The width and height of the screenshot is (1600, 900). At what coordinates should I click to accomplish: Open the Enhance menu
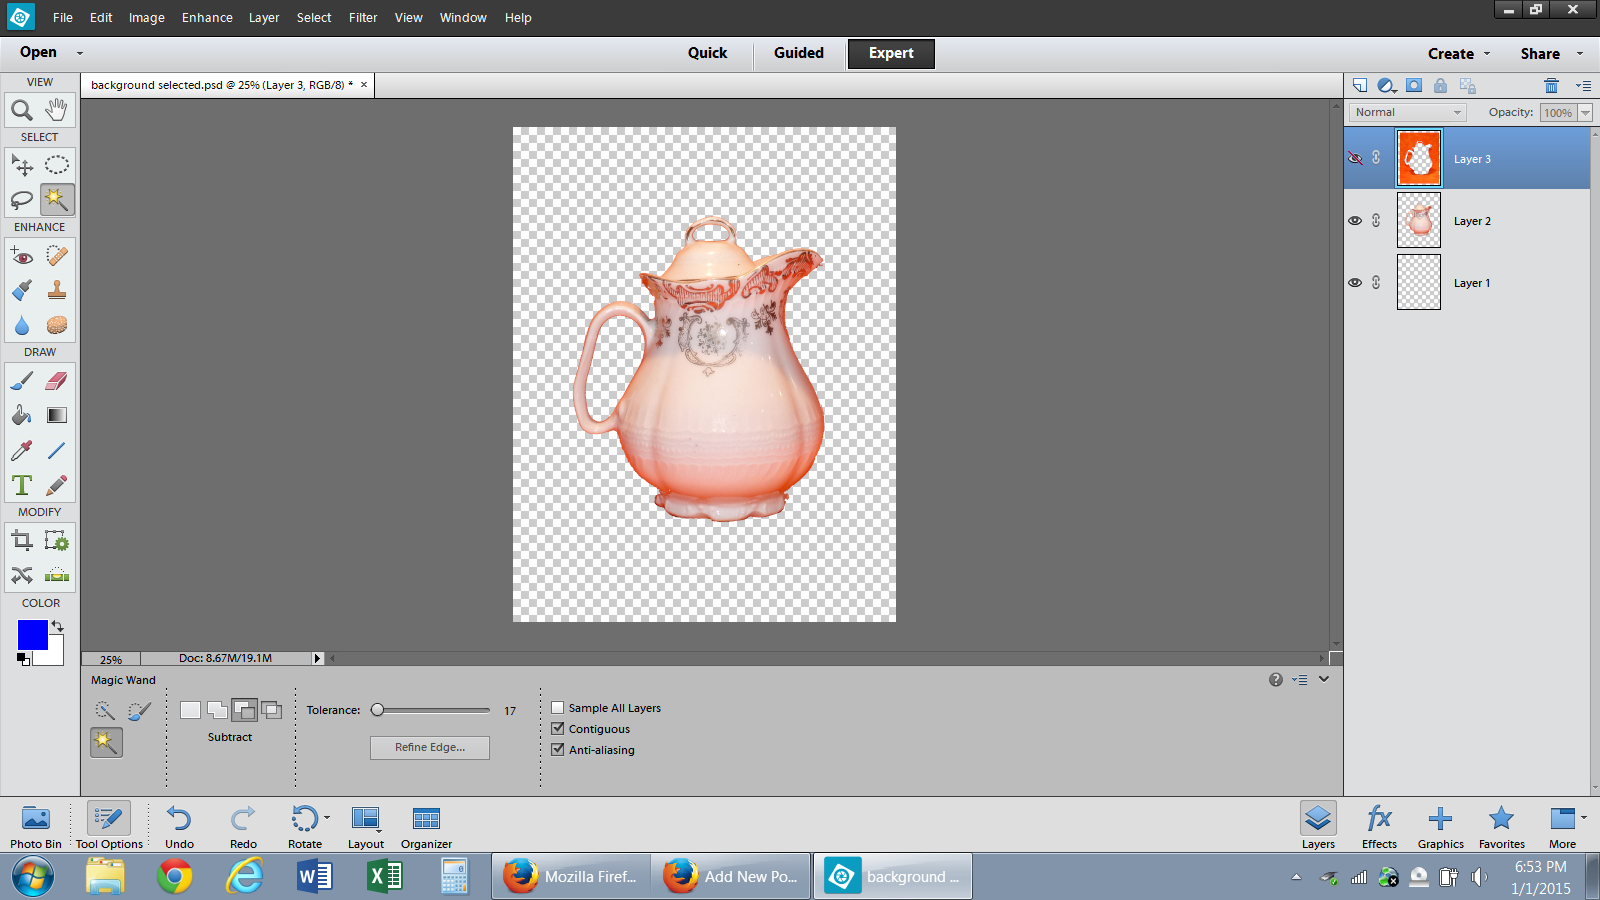207,18
